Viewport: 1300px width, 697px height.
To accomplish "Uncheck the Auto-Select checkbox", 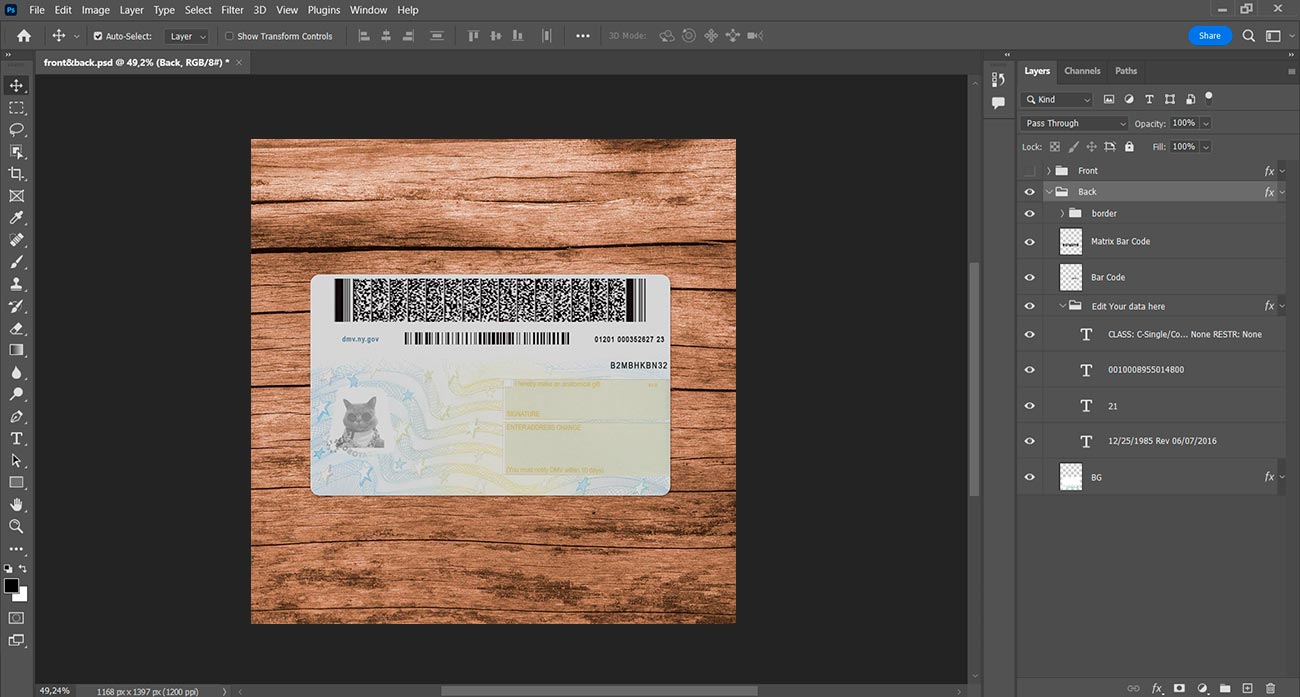I will point(98,36).
